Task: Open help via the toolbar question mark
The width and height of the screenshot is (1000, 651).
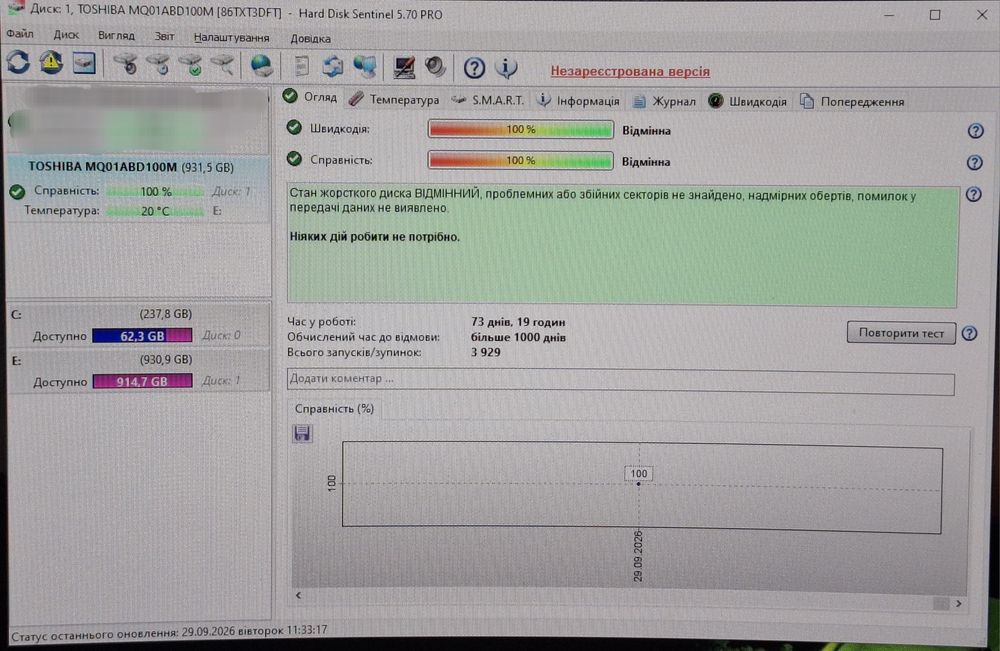Action: (x=474, y=68)
